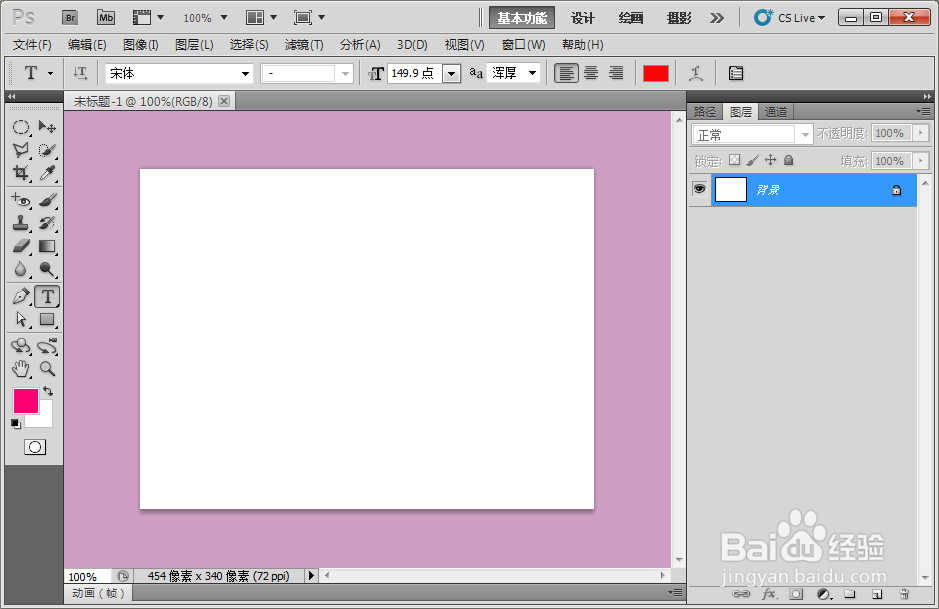Image resolution: width=939 pixels, height=609 pixels.
Task: Open fill 填充 slider arrow
Action: pyautogui.click(x=921, y=160)
